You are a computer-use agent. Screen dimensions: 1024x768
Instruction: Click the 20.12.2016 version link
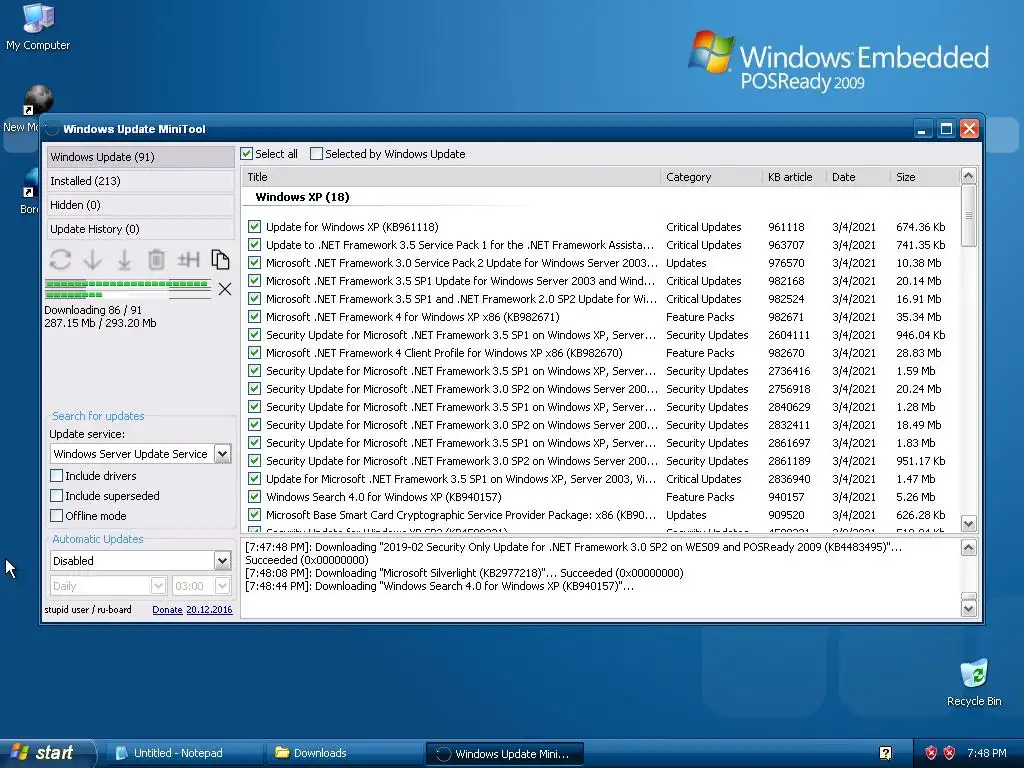(x=209, y=610)
